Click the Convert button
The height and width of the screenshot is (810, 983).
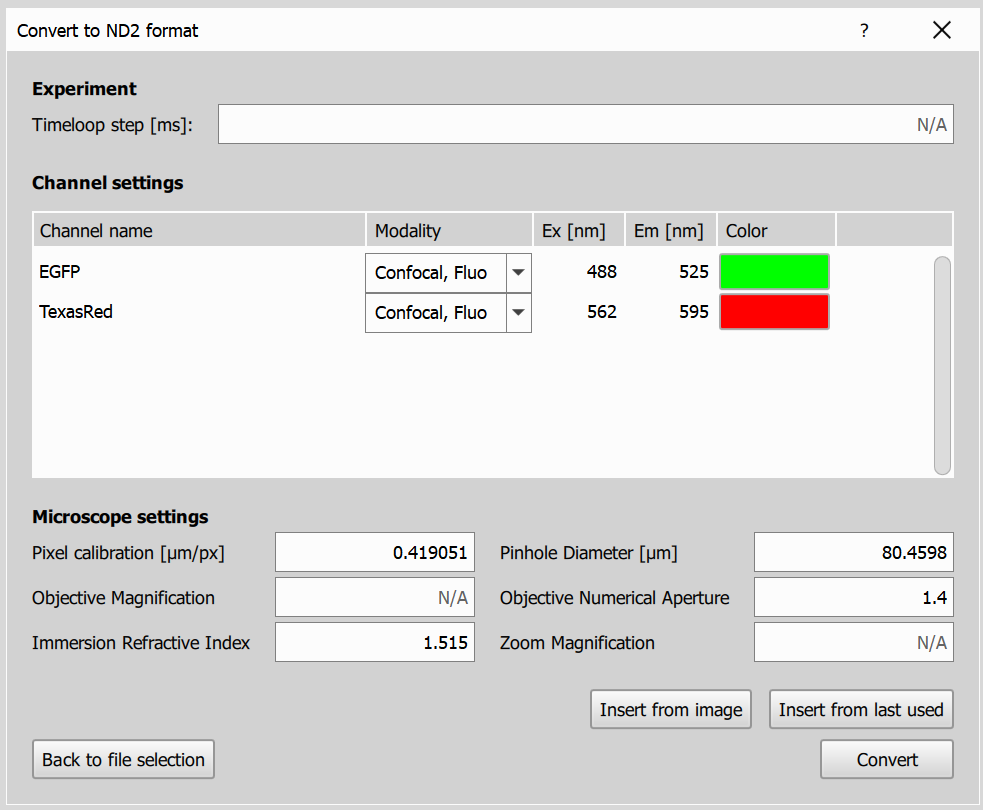pos(886,759)
